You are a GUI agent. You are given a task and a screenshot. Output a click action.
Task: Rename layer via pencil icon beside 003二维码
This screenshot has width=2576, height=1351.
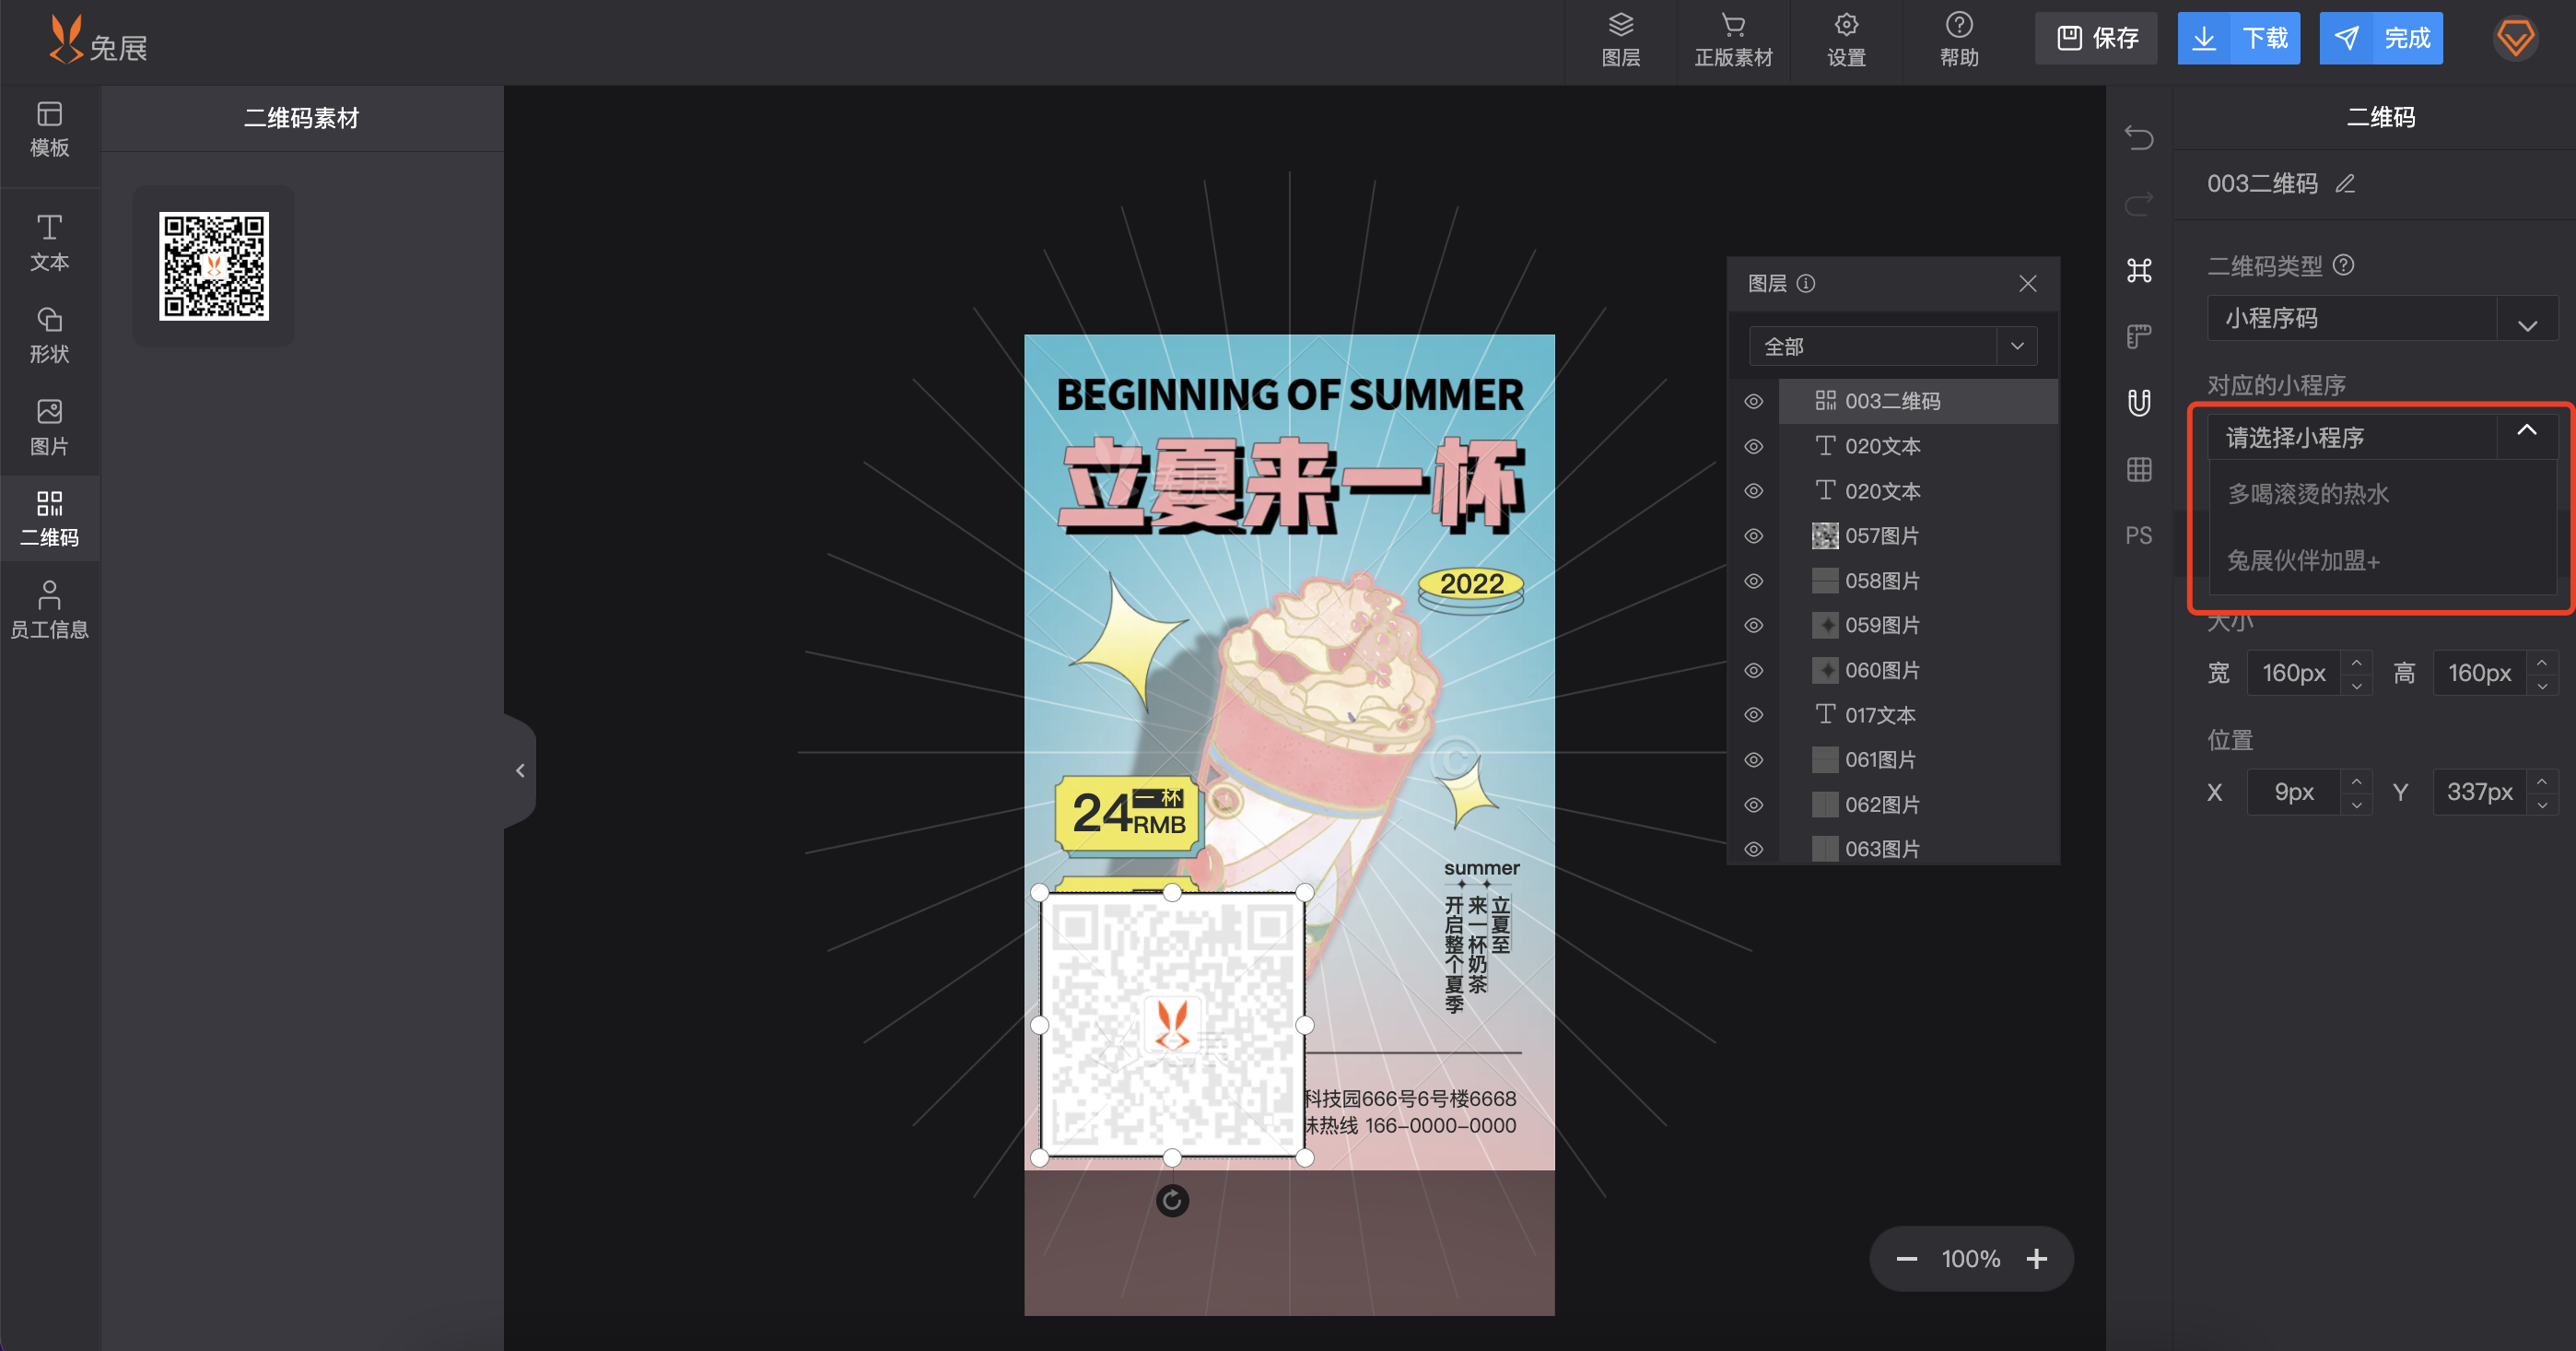click(2345, 184)
